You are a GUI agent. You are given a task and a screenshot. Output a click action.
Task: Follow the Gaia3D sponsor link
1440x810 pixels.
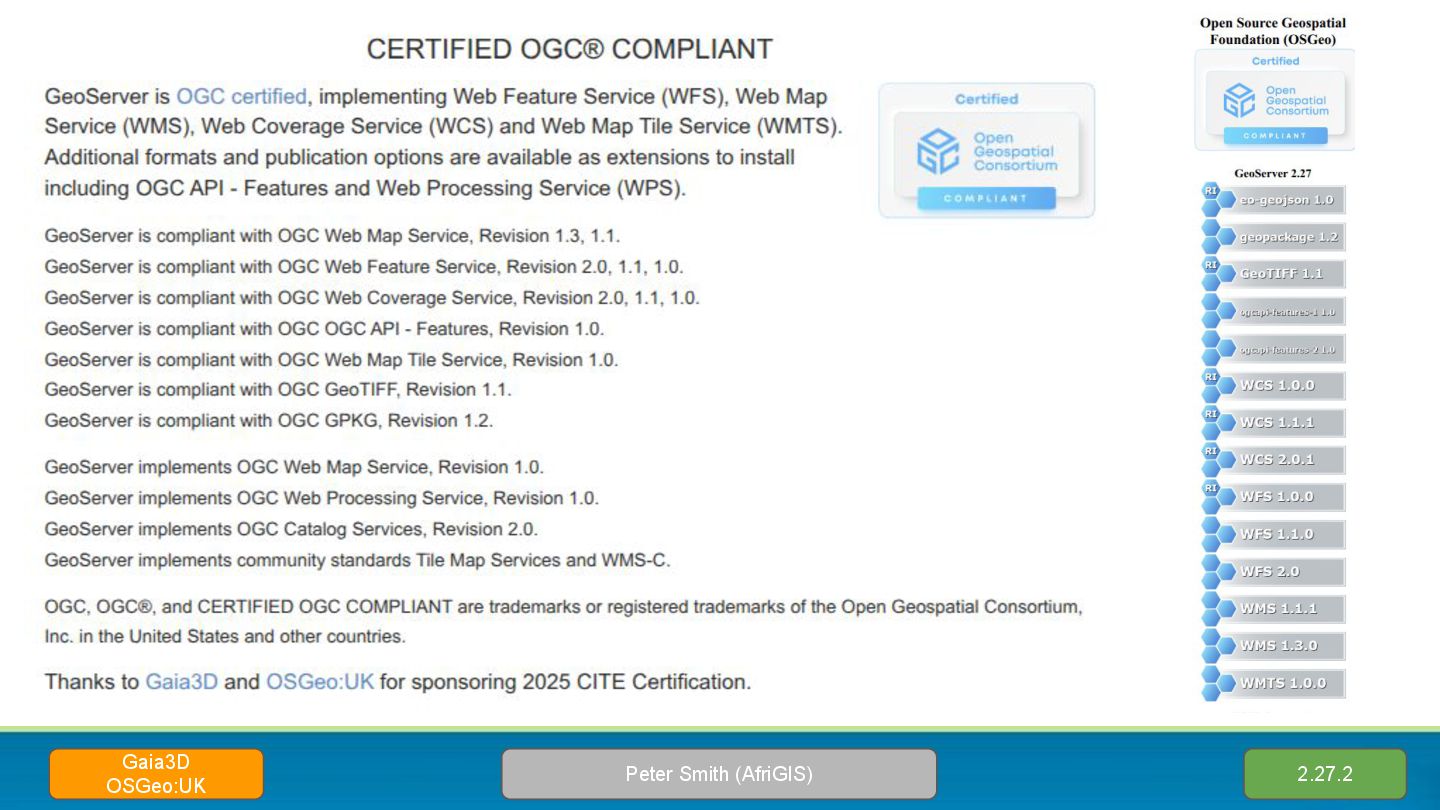coord(181,682)
